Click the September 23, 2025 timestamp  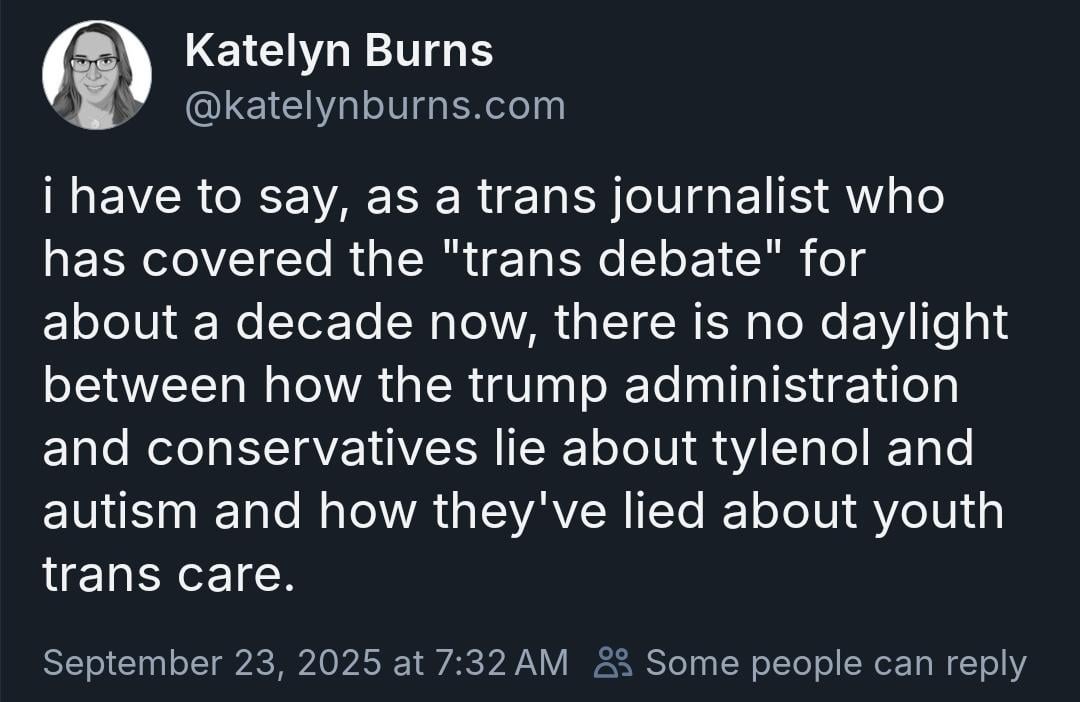coord(305,662)
